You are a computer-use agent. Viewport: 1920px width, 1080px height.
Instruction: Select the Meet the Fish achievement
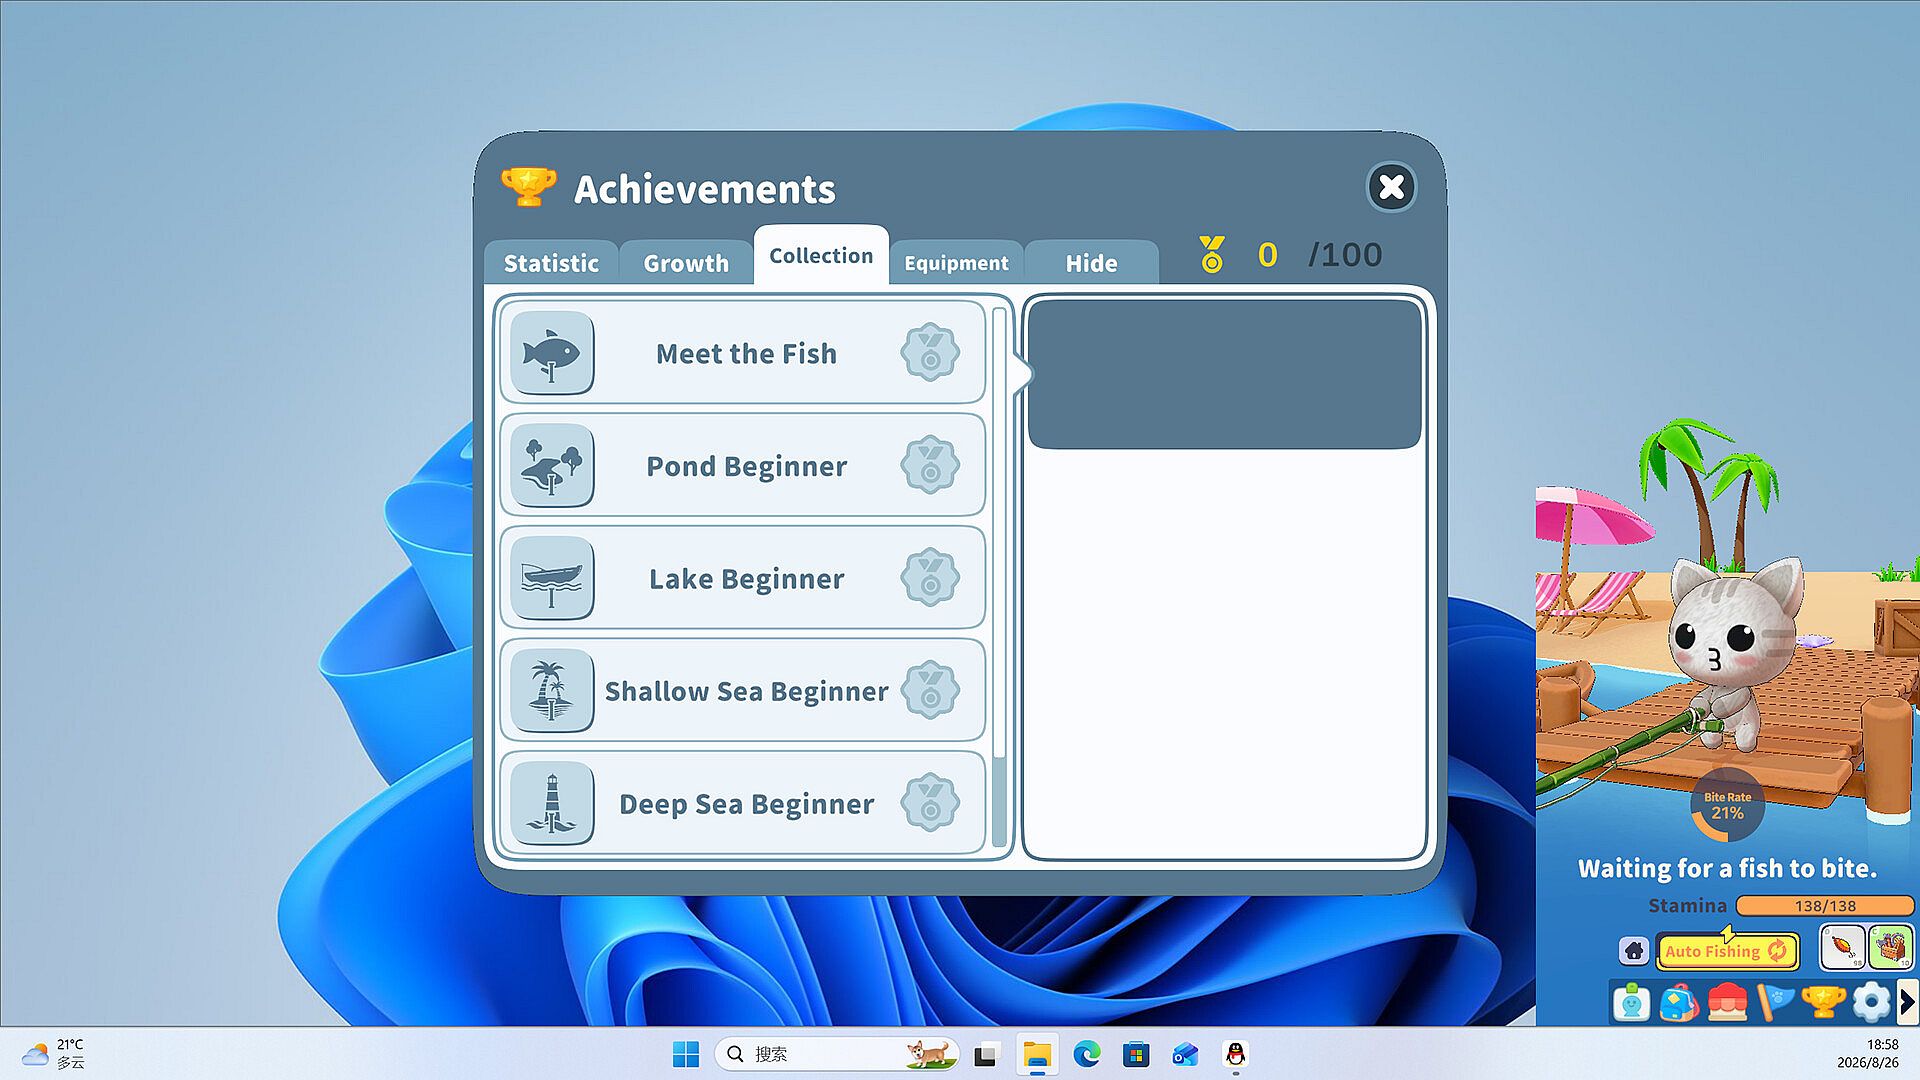coord(743,353)
